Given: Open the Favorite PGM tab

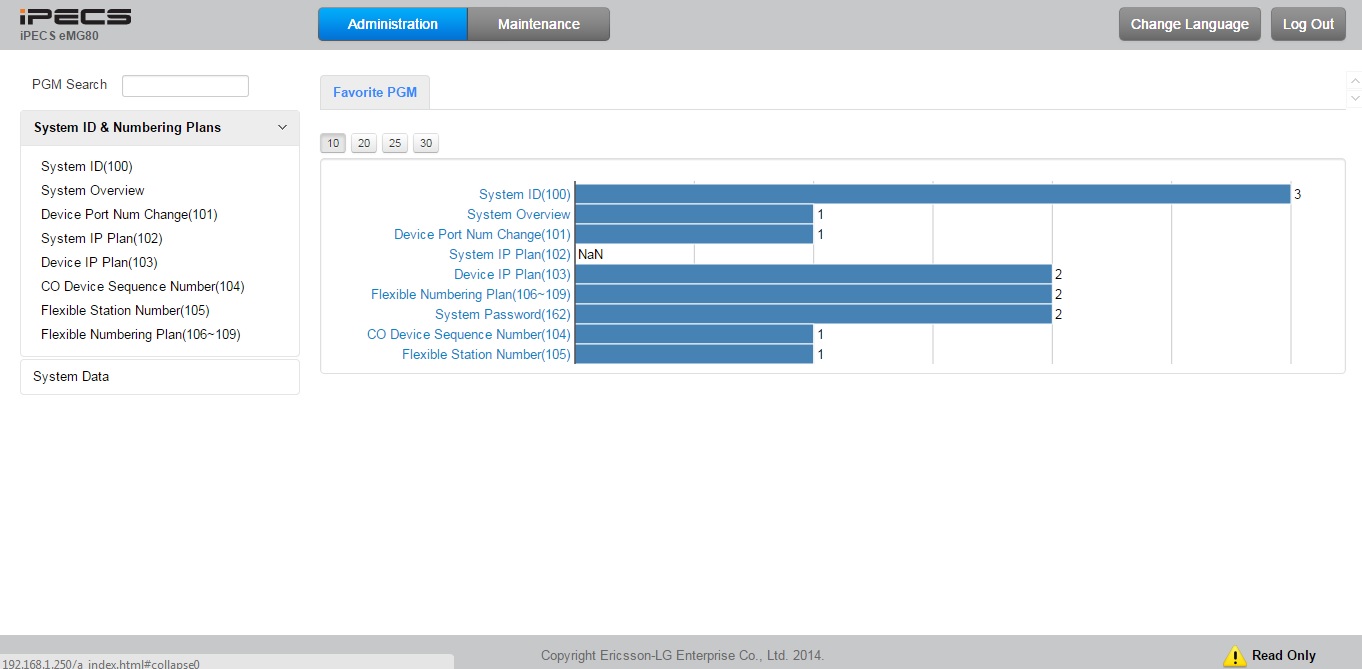Looking at the screenshot, I should pos(374,92).
